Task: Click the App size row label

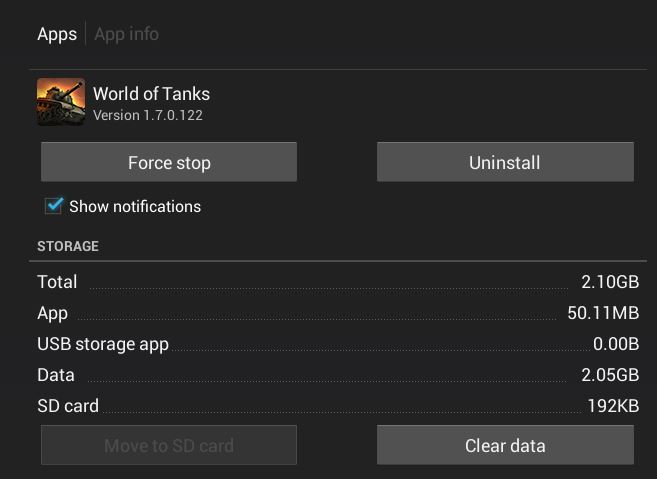Action: click(52, 313)
